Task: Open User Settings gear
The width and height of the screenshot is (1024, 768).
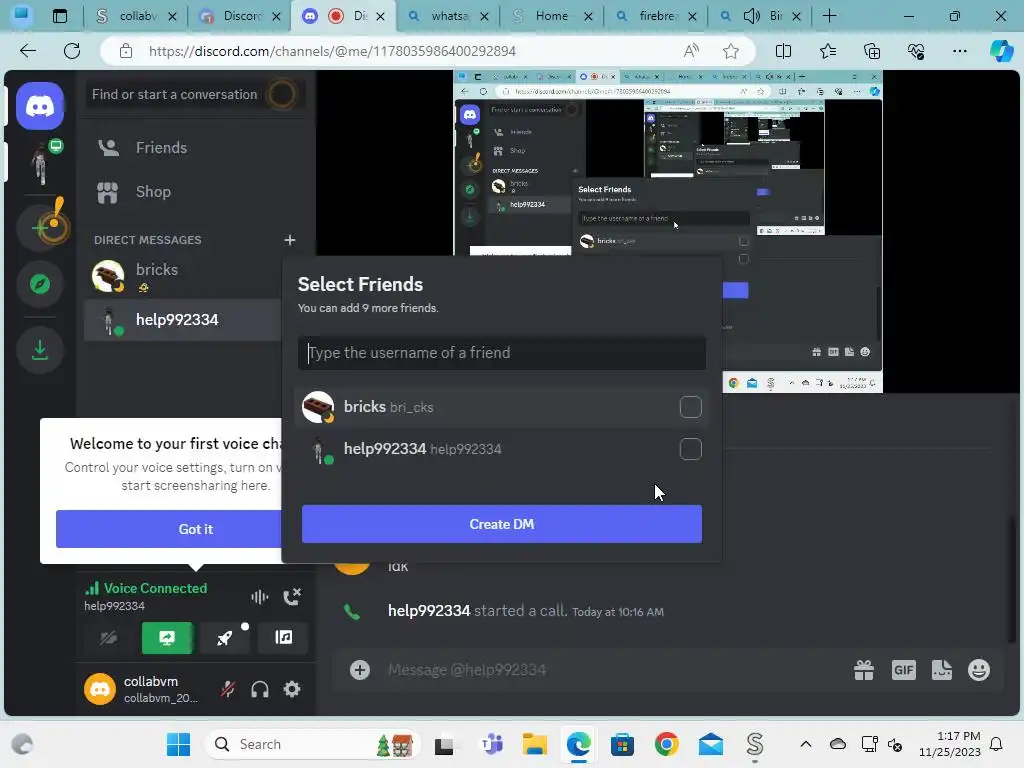Action: [292, 689]
